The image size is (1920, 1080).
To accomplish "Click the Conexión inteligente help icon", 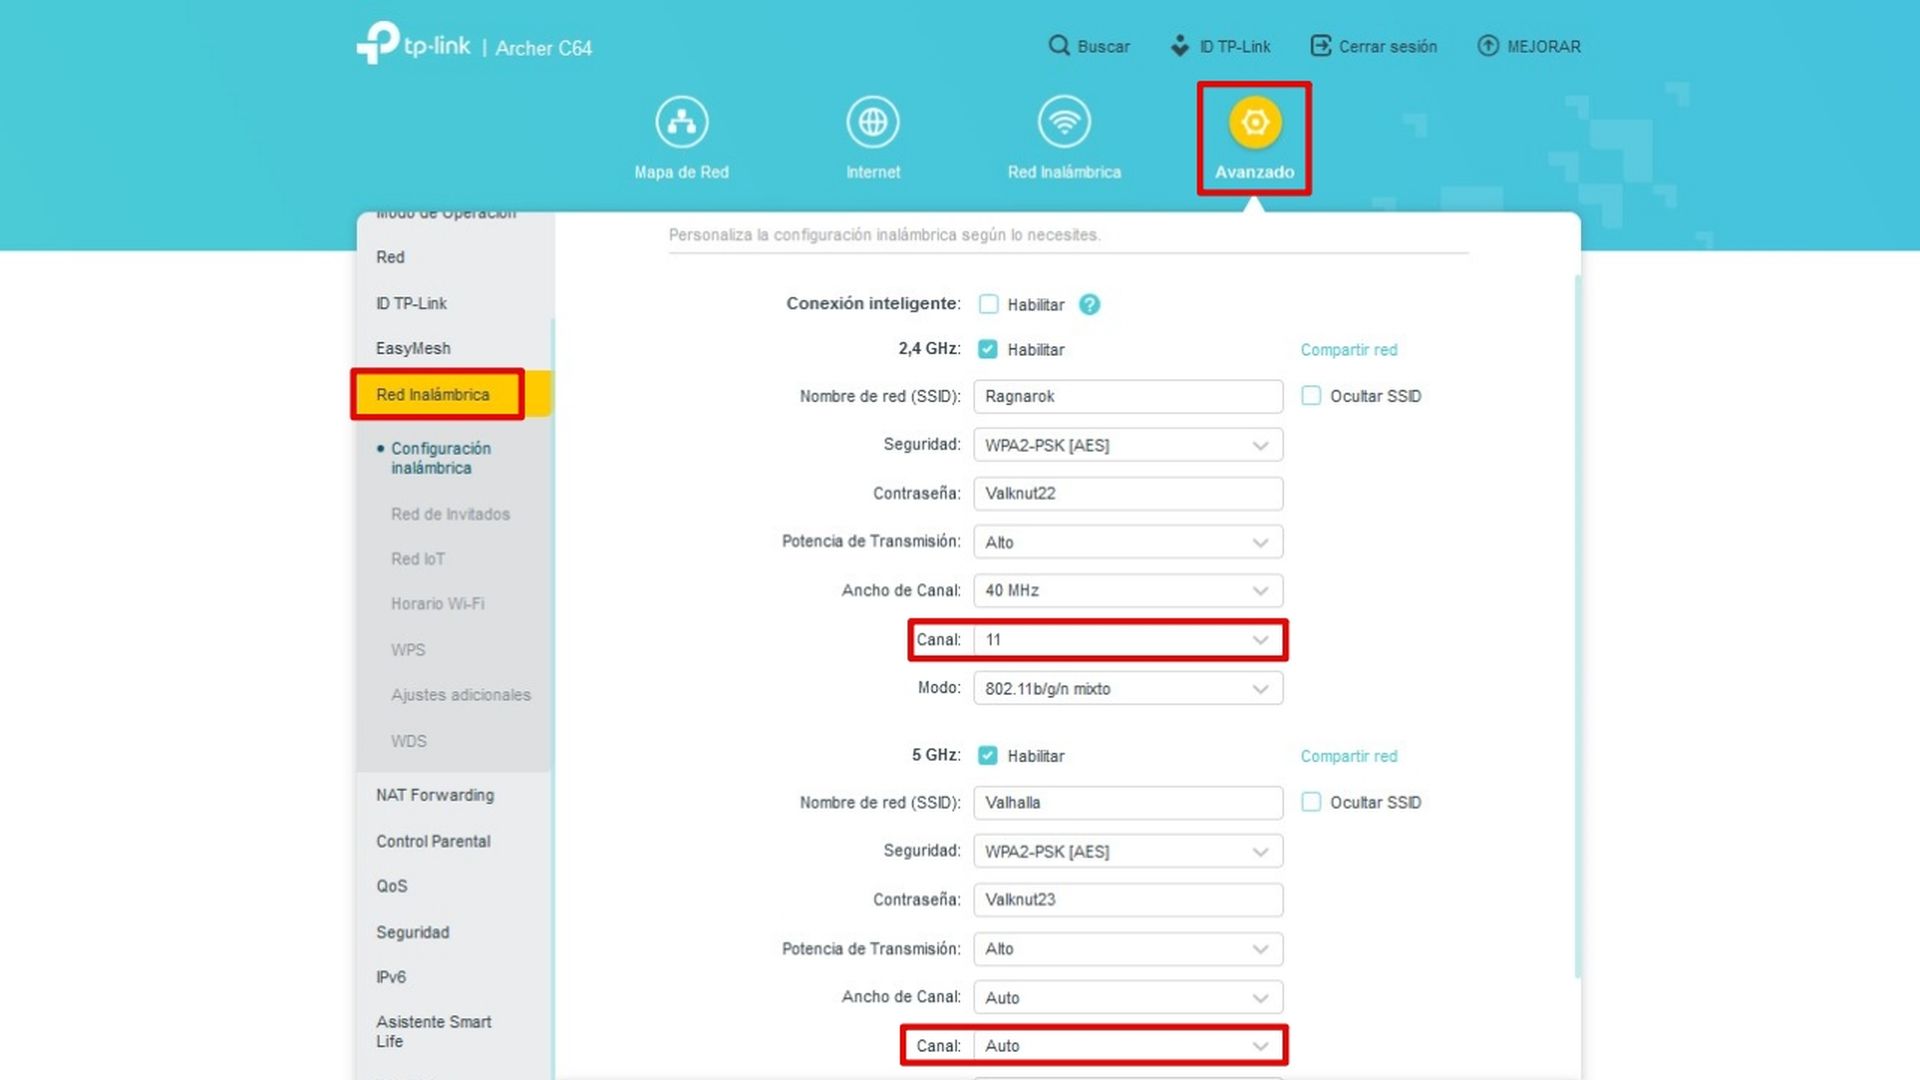I will coord(1089,304).
